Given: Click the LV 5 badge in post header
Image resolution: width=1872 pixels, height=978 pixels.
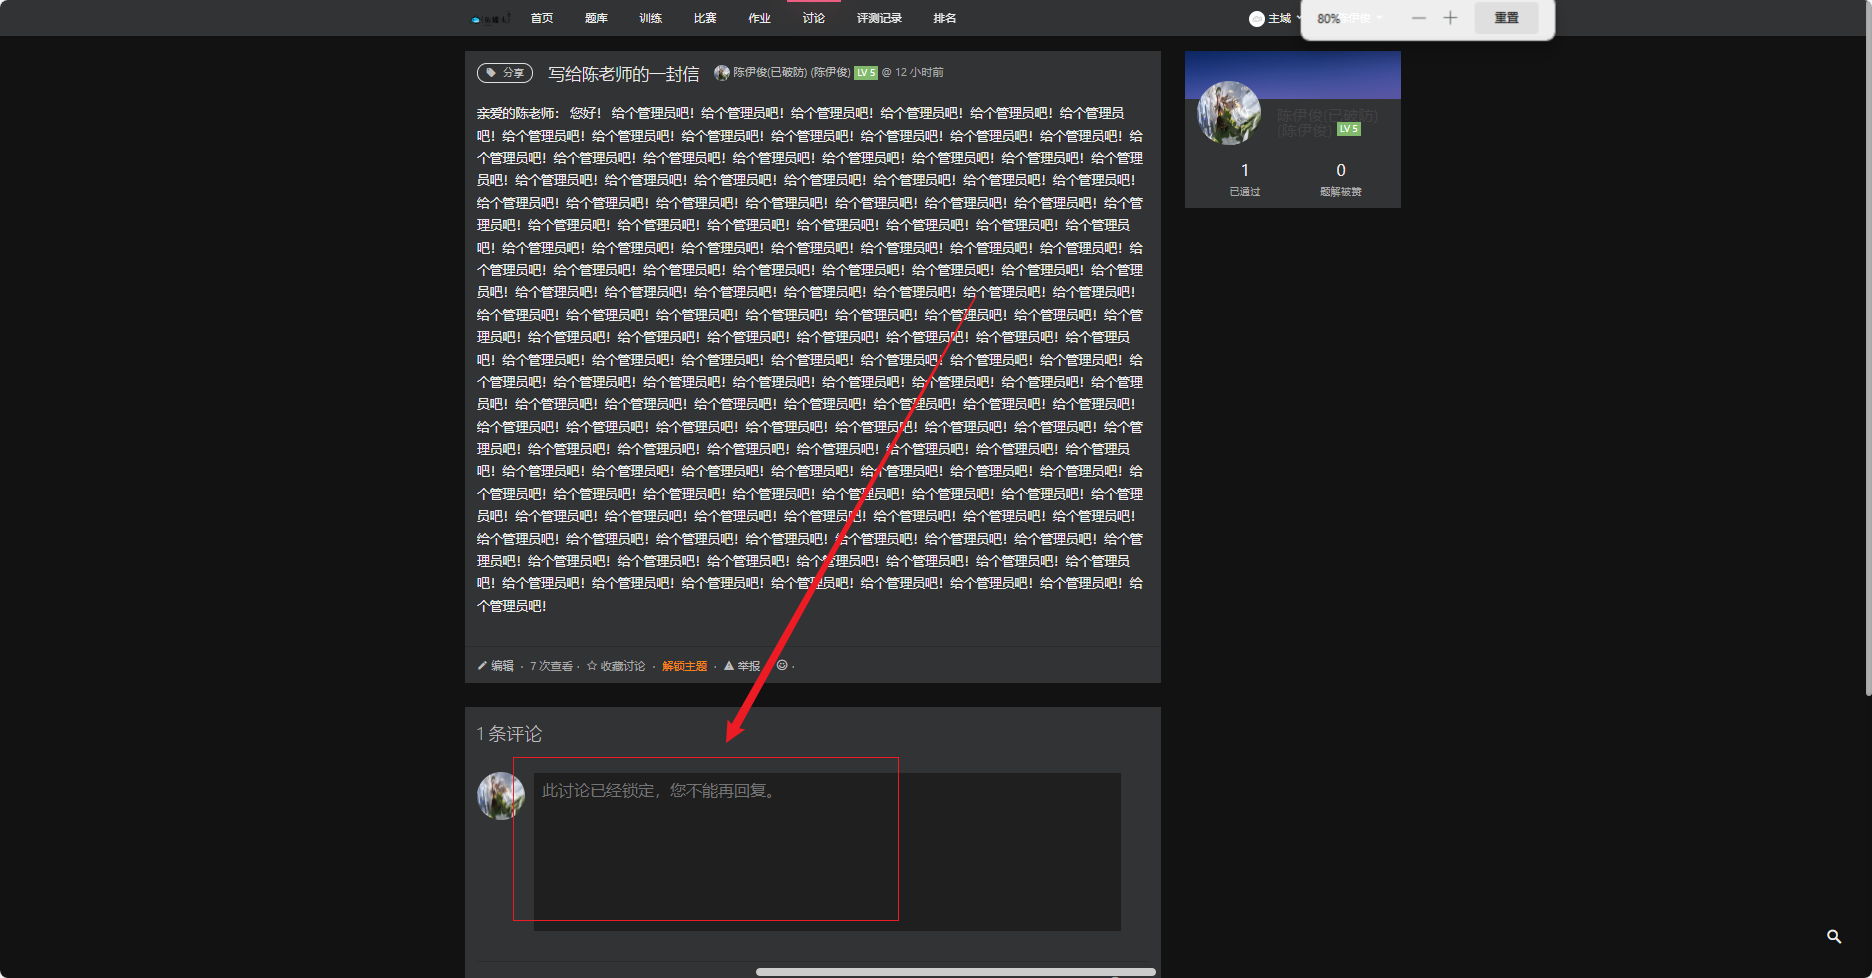Looking at the screenshot, I should [x=866, y=72].
